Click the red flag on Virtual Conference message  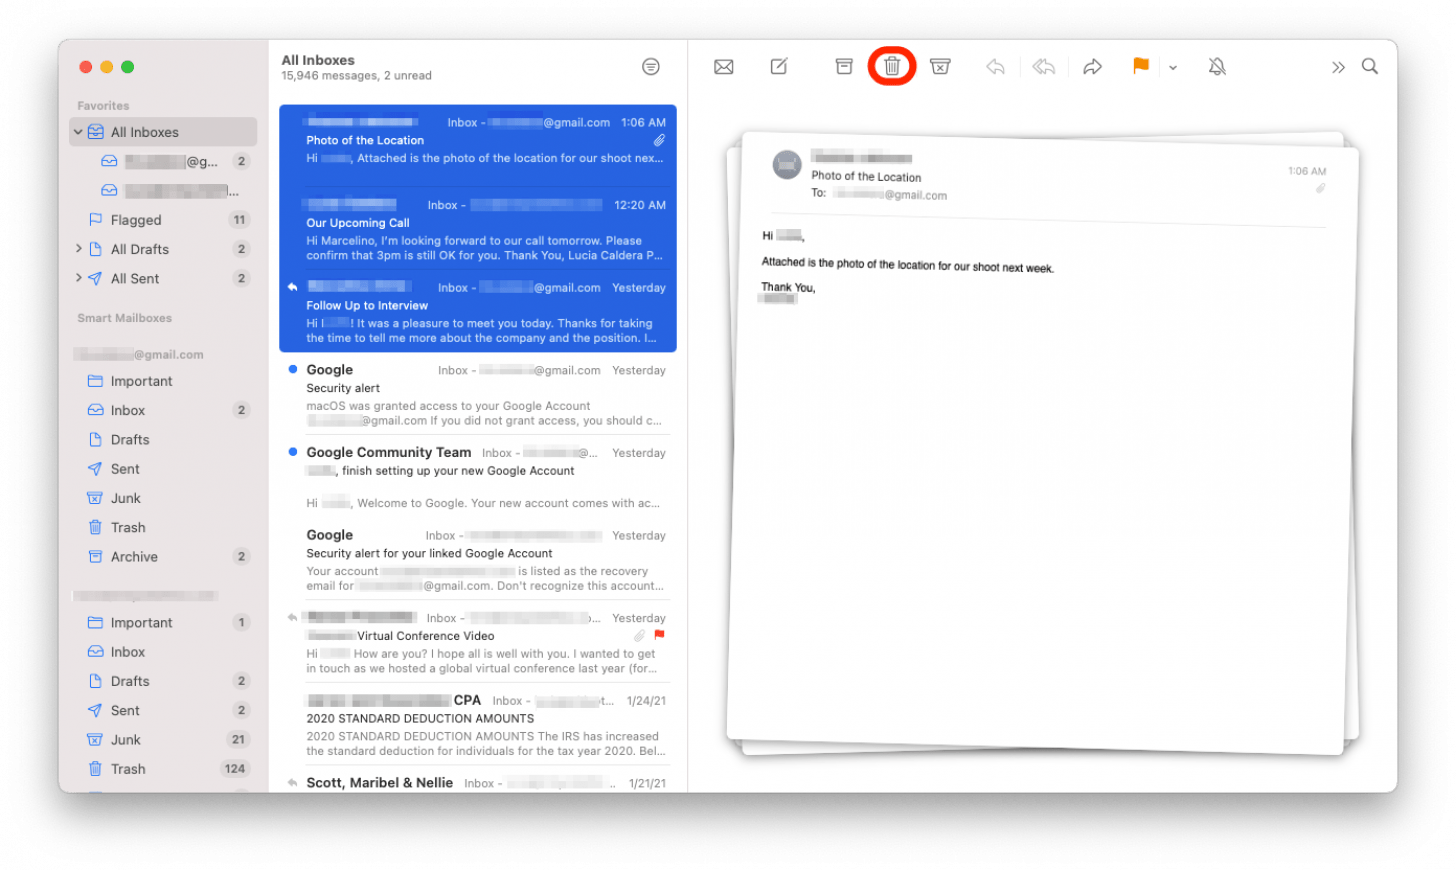click(659, 635)
